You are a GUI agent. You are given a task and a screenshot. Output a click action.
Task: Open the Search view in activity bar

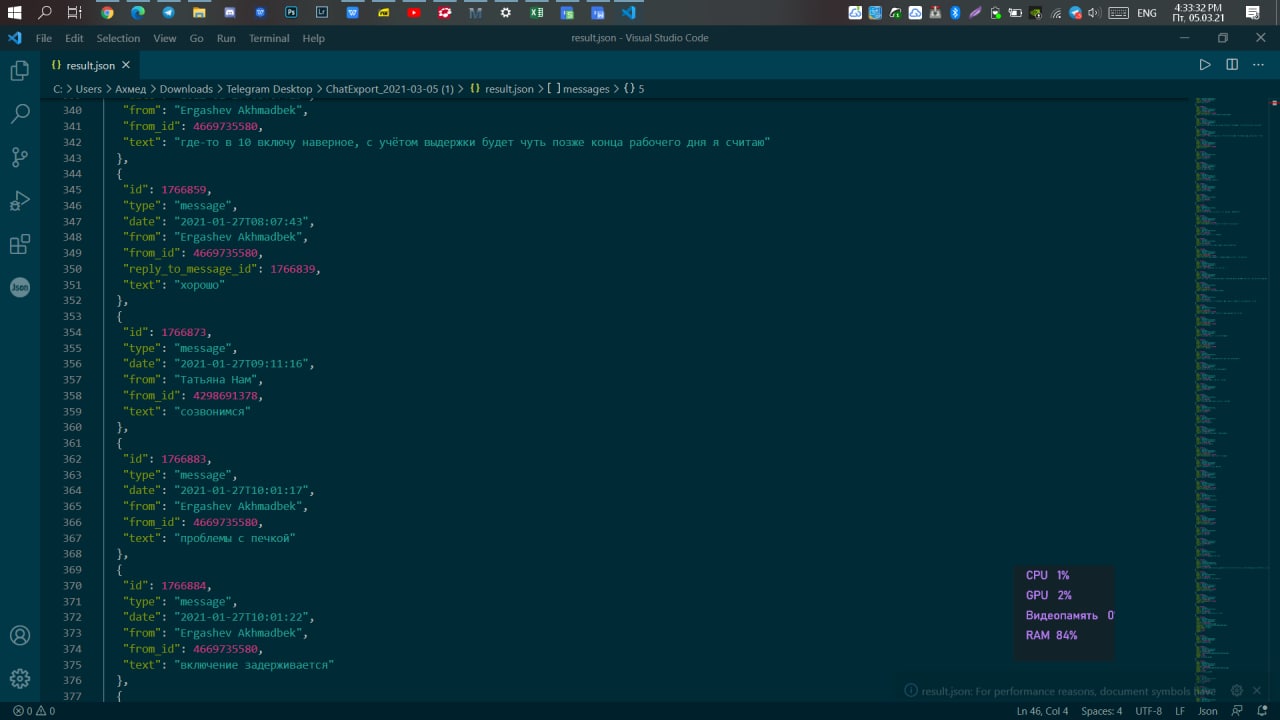[x=19, y=114]
